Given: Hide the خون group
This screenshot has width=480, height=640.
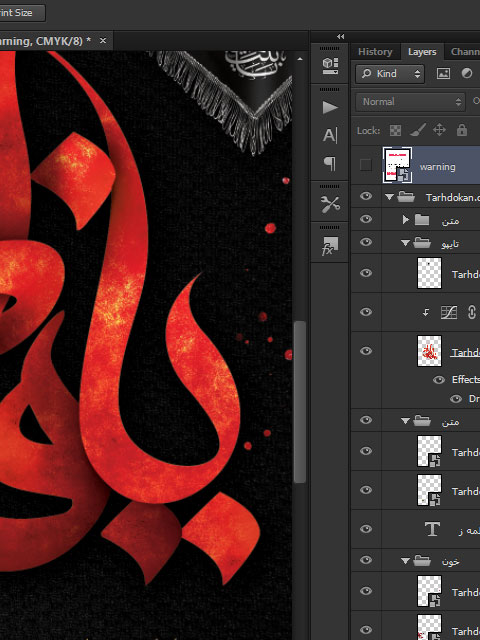Looking at the screenshot, I should point(366,560).
